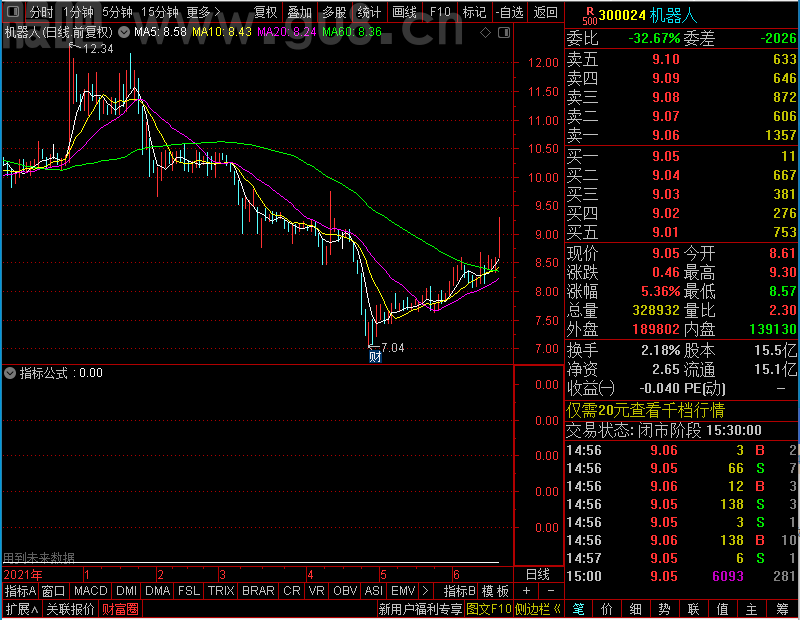
Task: Select the 值 value tab
Action: point(722,609)
